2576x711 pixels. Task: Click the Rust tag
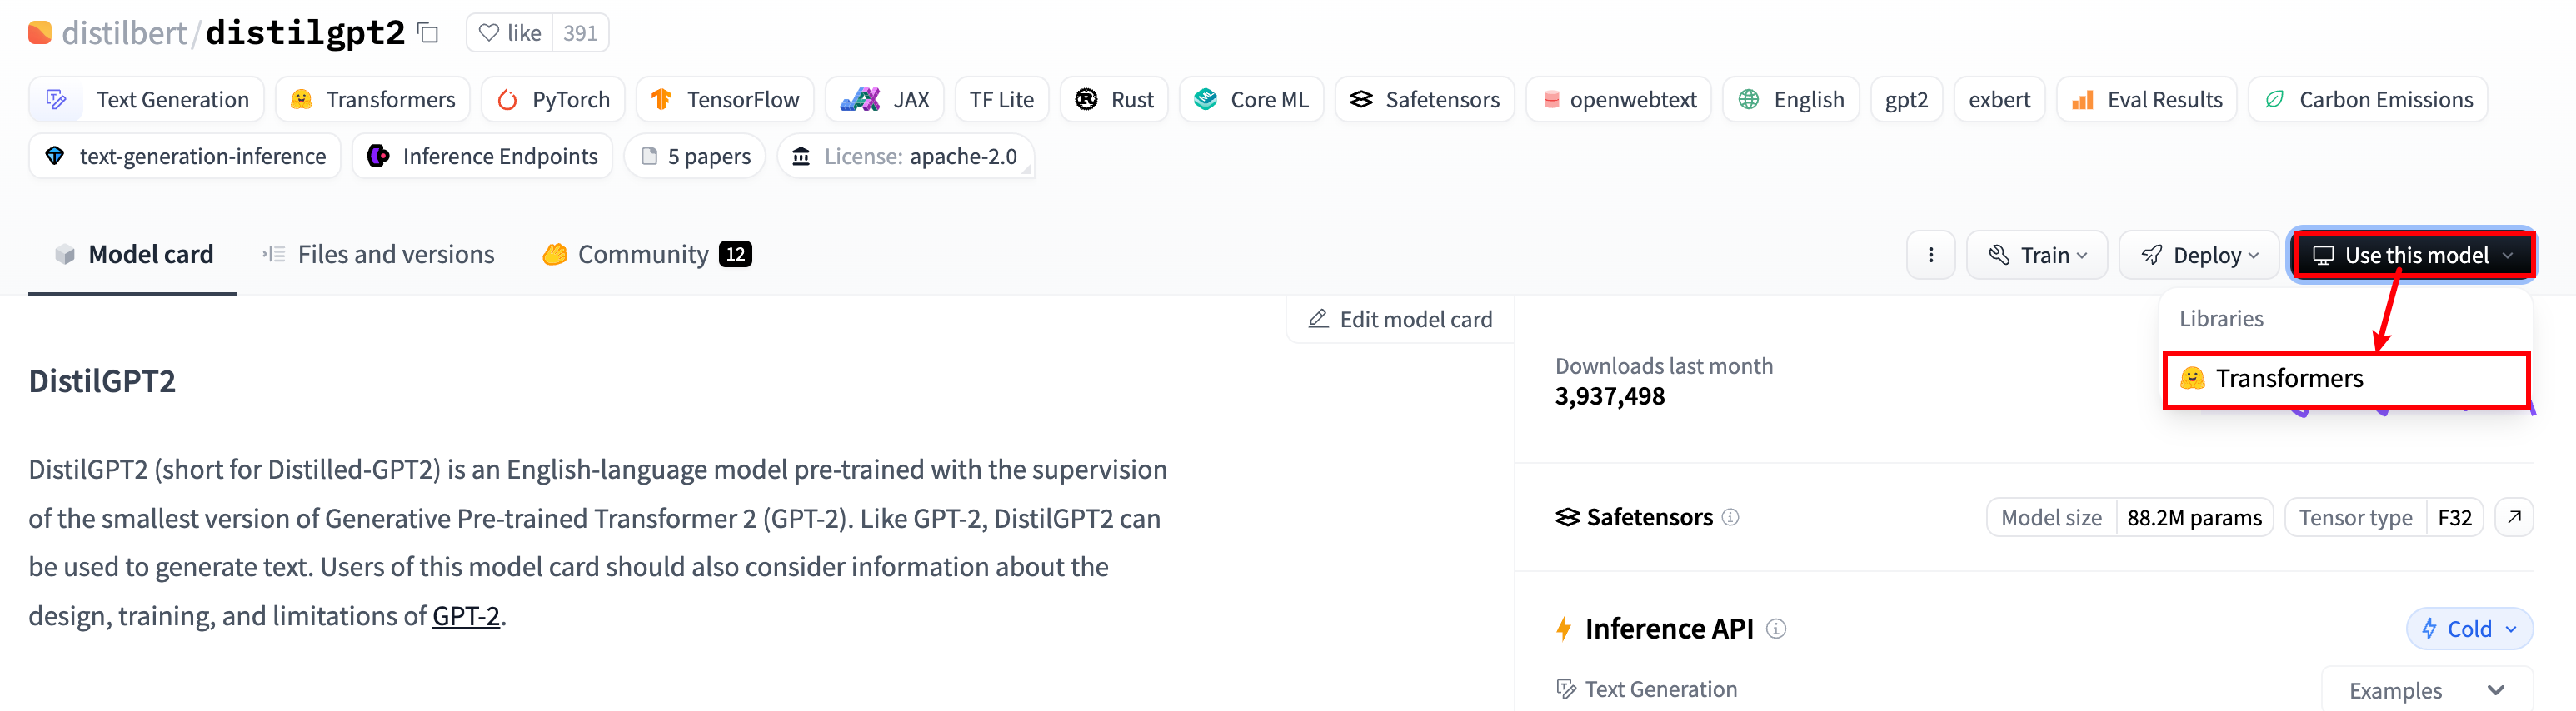click(x=1114, y=100)
